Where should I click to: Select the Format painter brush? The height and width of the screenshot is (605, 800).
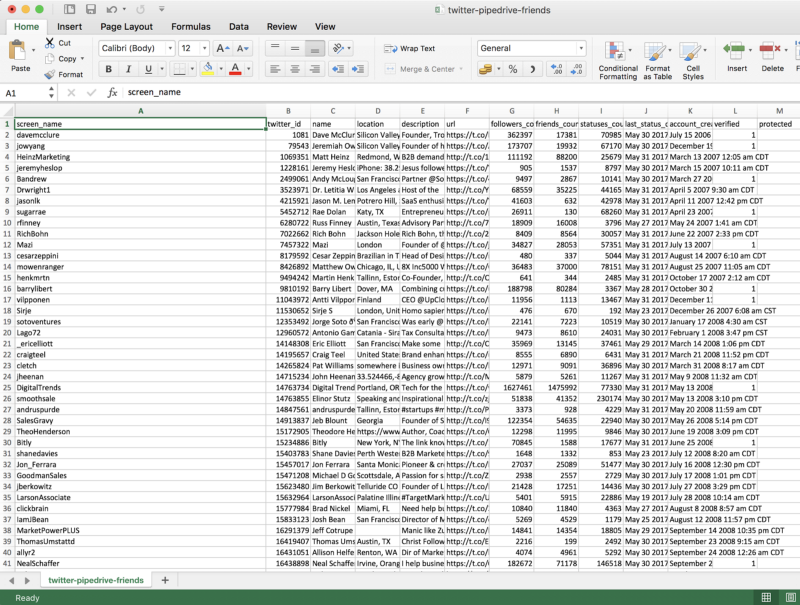pos(50,74)
